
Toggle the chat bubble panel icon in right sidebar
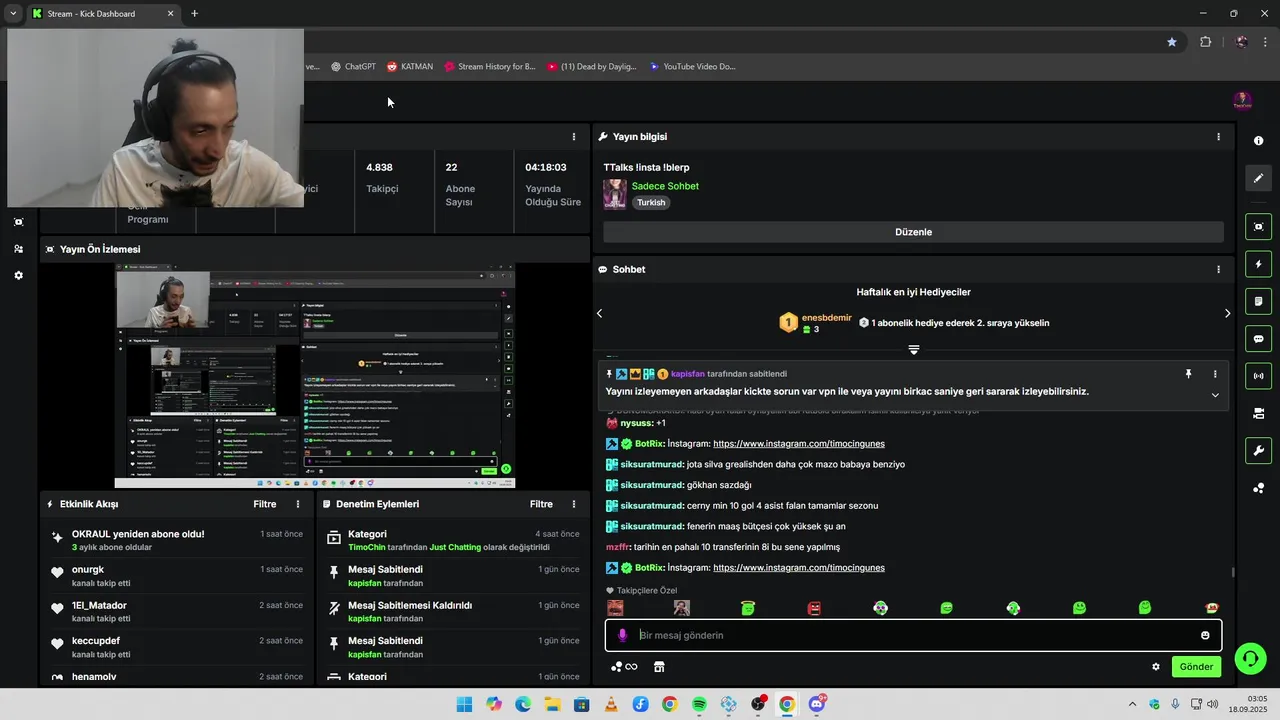coord(1258,339)
